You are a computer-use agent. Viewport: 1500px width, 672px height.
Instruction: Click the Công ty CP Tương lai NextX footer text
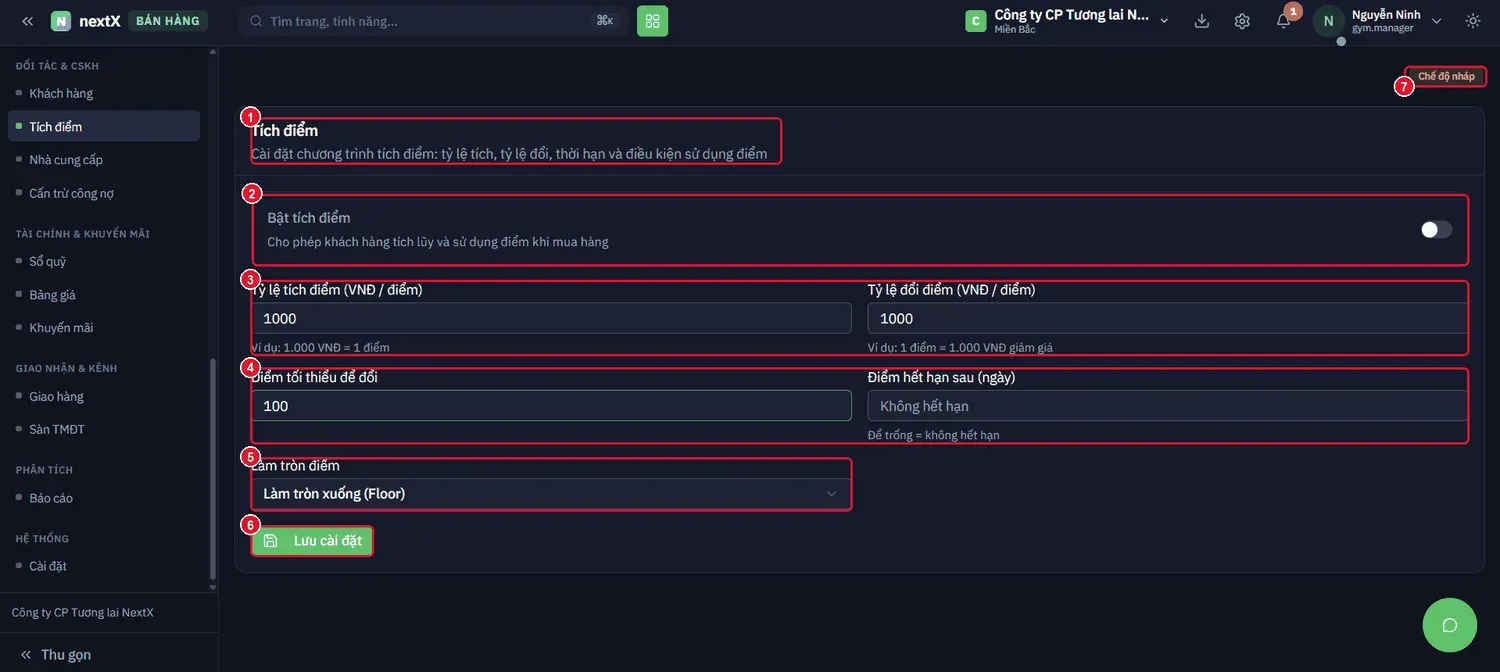[82, 613]
